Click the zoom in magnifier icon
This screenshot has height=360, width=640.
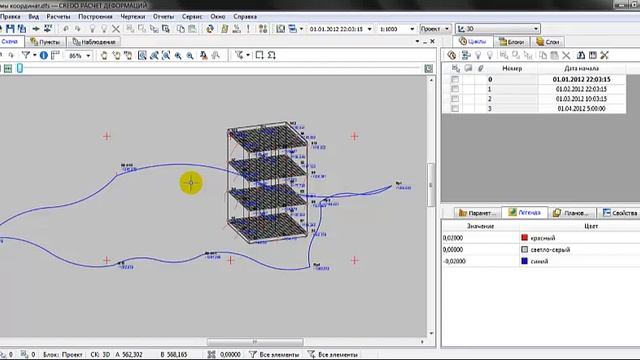(178, 56)
